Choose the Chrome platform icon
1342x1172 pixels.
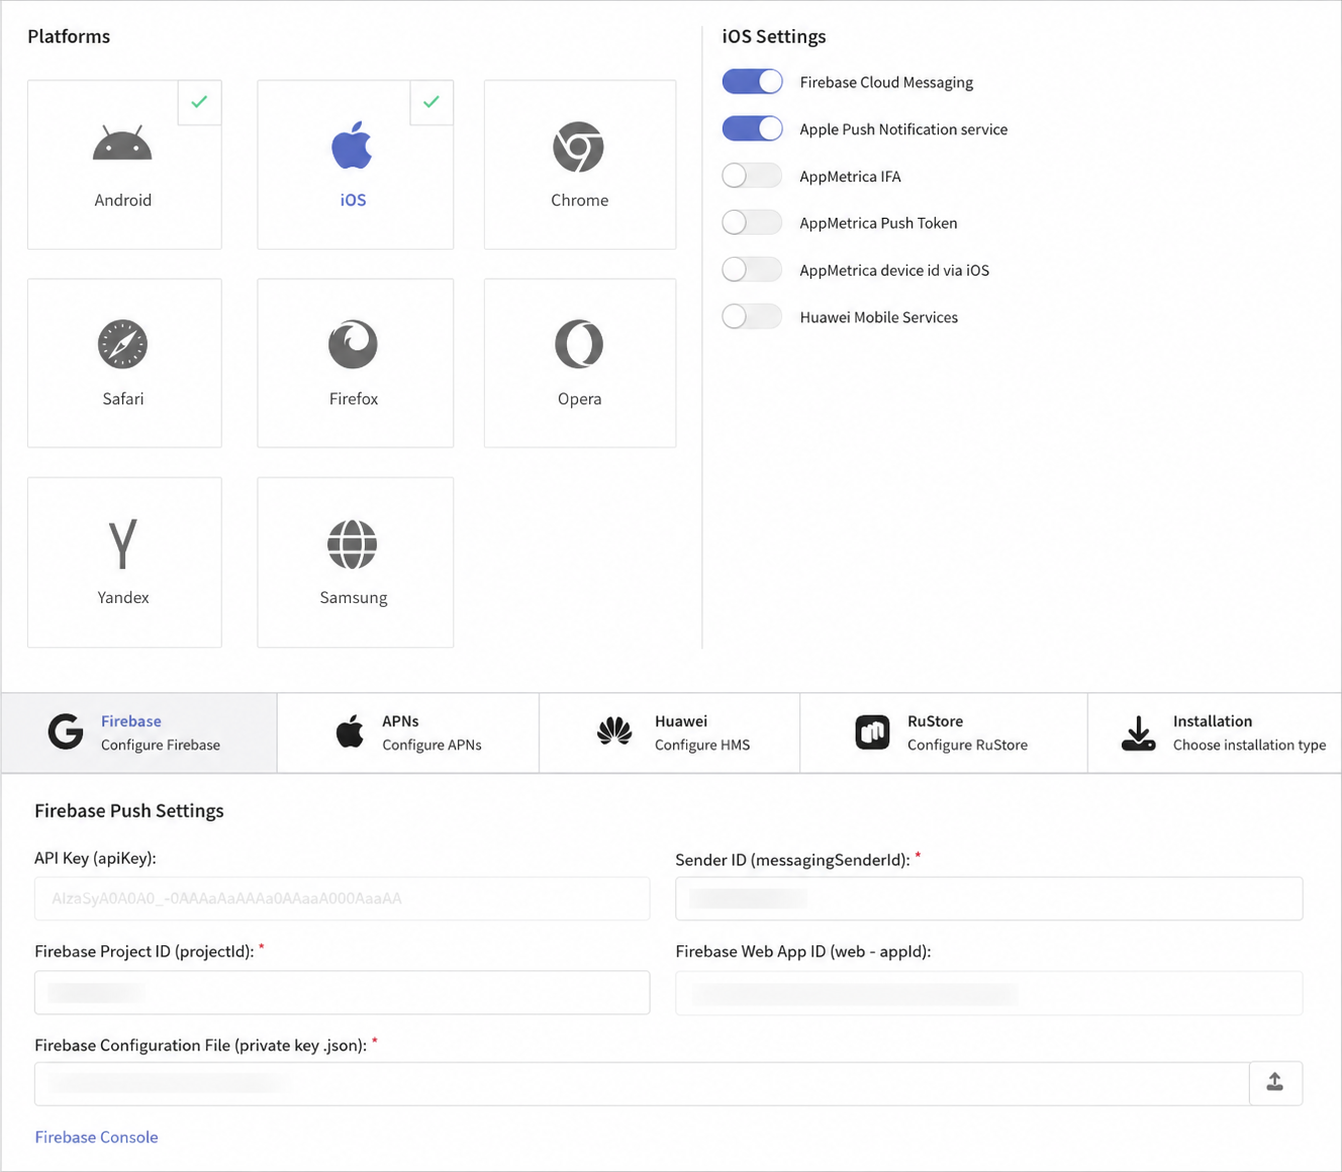pyautogui.click(x=578, y=147)
